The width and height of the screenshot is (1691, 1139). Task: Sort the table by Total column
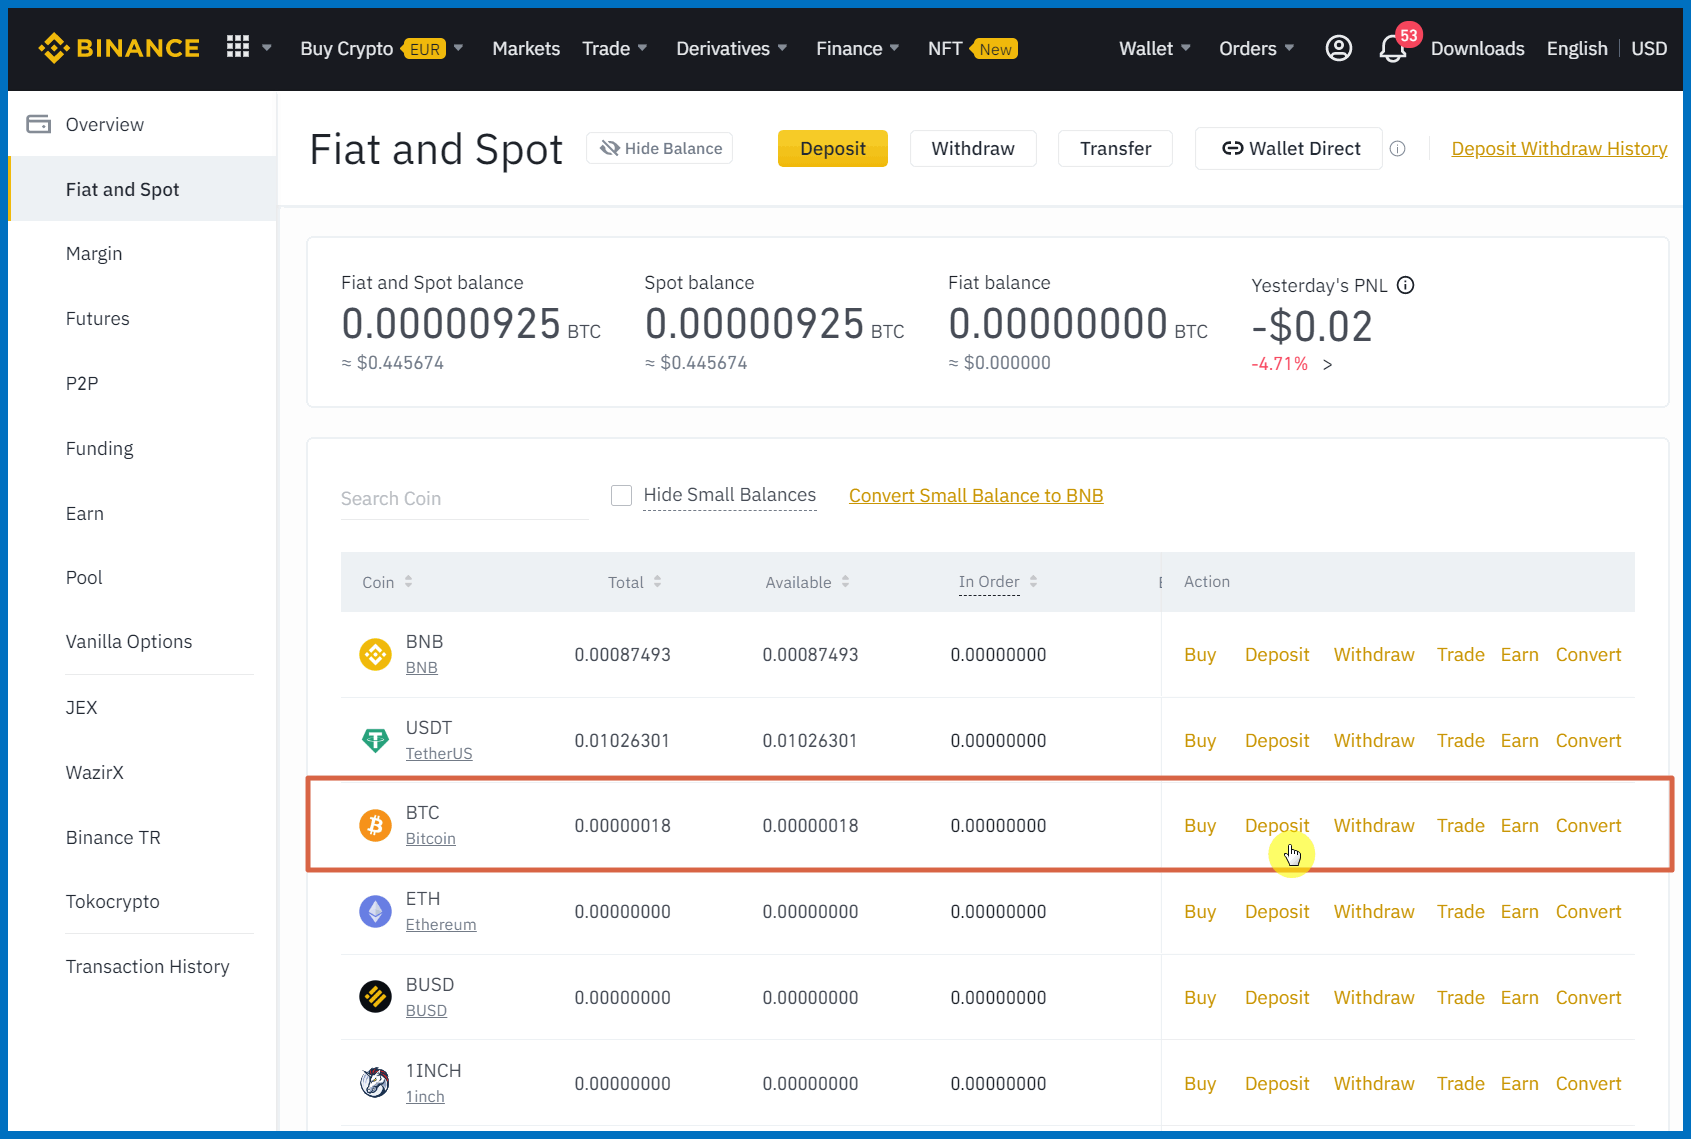pos(635,582)
